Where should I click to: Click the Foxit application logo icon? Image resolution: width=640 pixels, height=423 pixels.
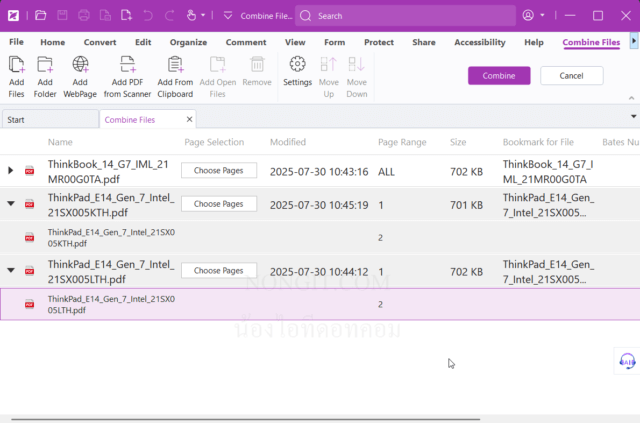tap(13, 16)
